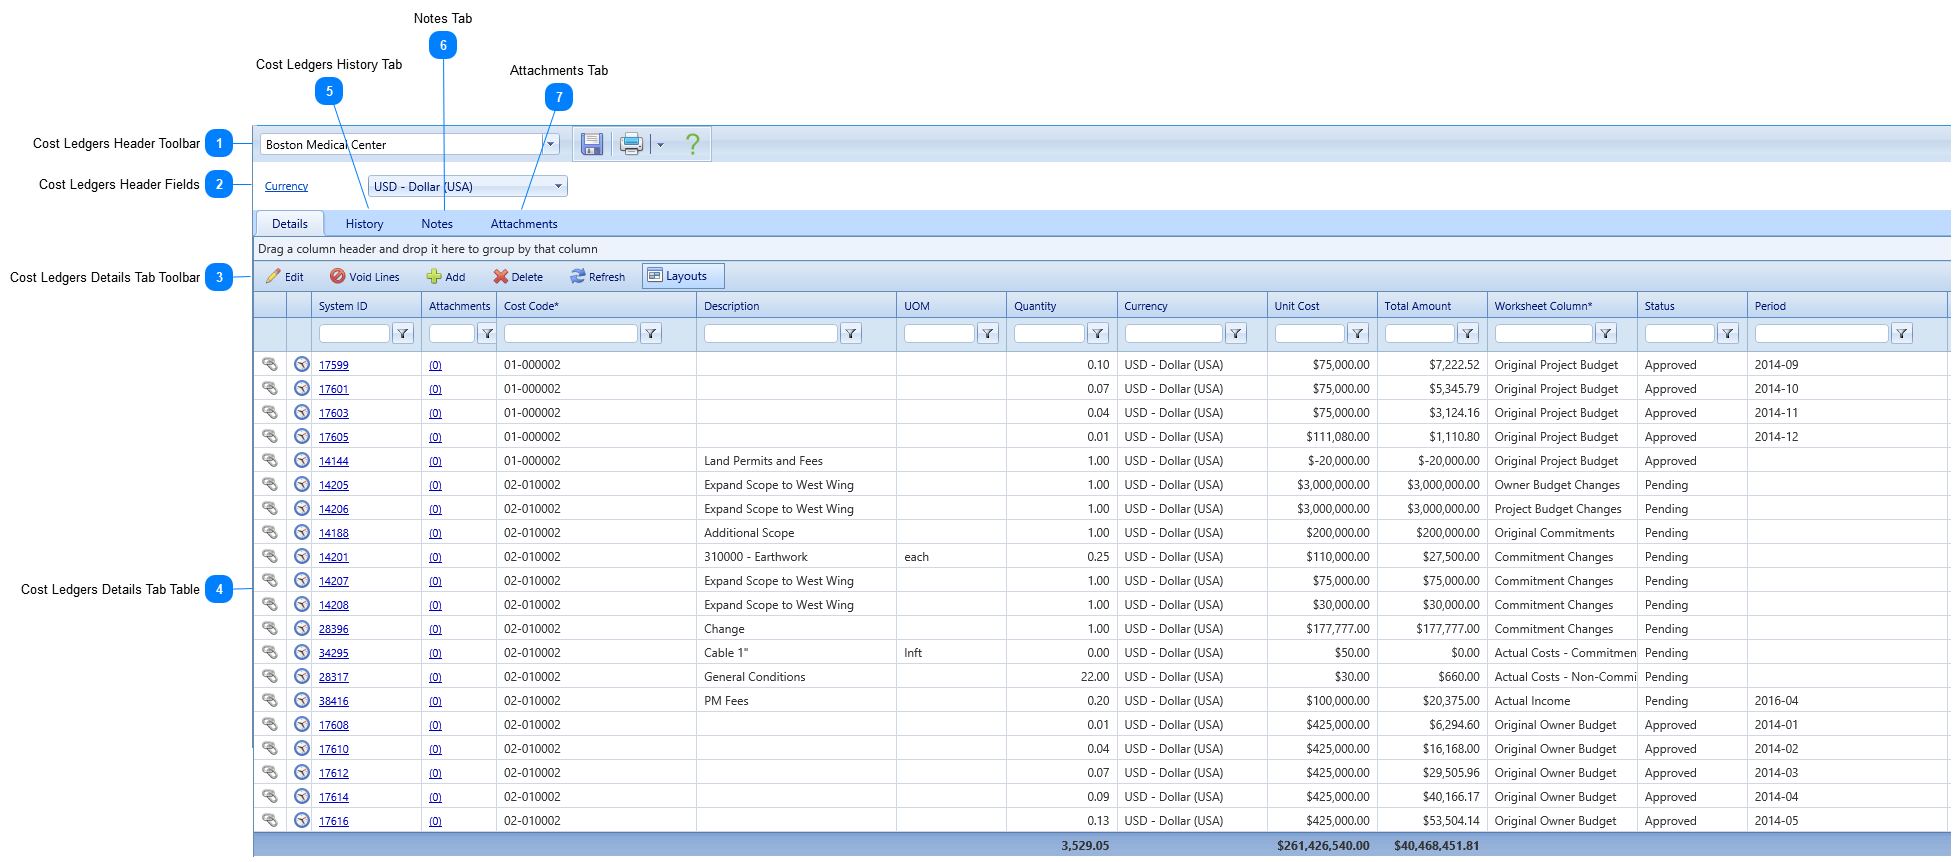Sort by the Status column header
Viewport: 1956px width, 862px height.
[1659, 306]
